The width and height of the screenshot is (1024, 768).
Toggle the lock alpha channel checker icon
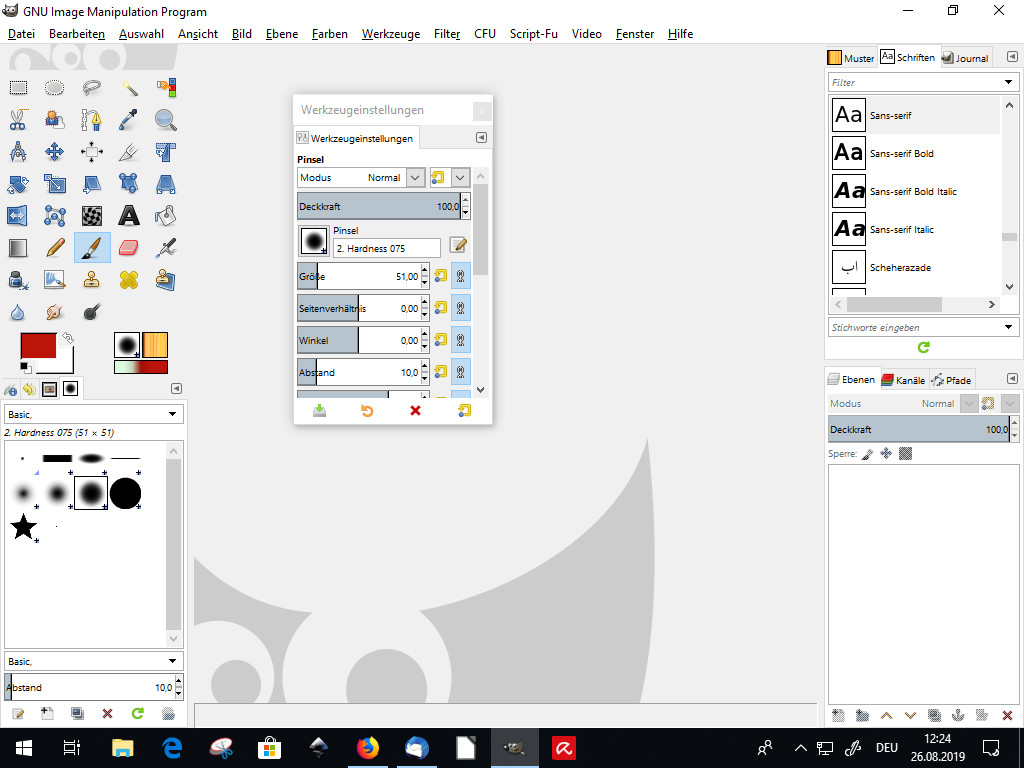point(905,454)
